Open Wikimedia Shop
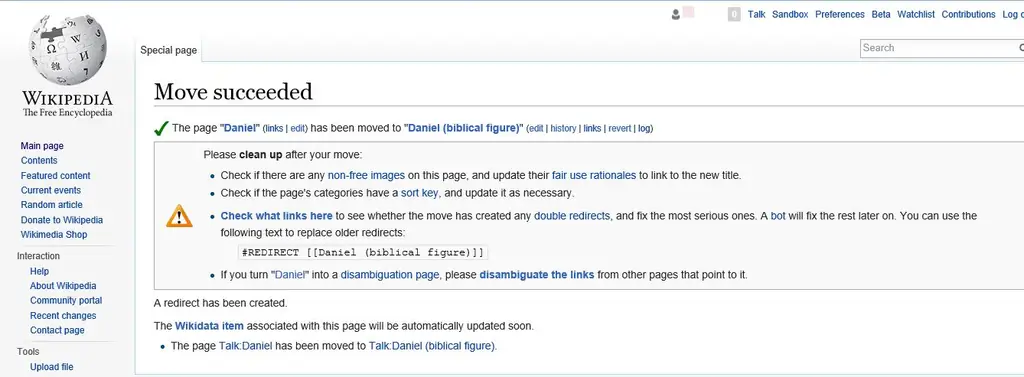Image resolution: width=1024 pixels, height=377 pixels. (54, 235)
